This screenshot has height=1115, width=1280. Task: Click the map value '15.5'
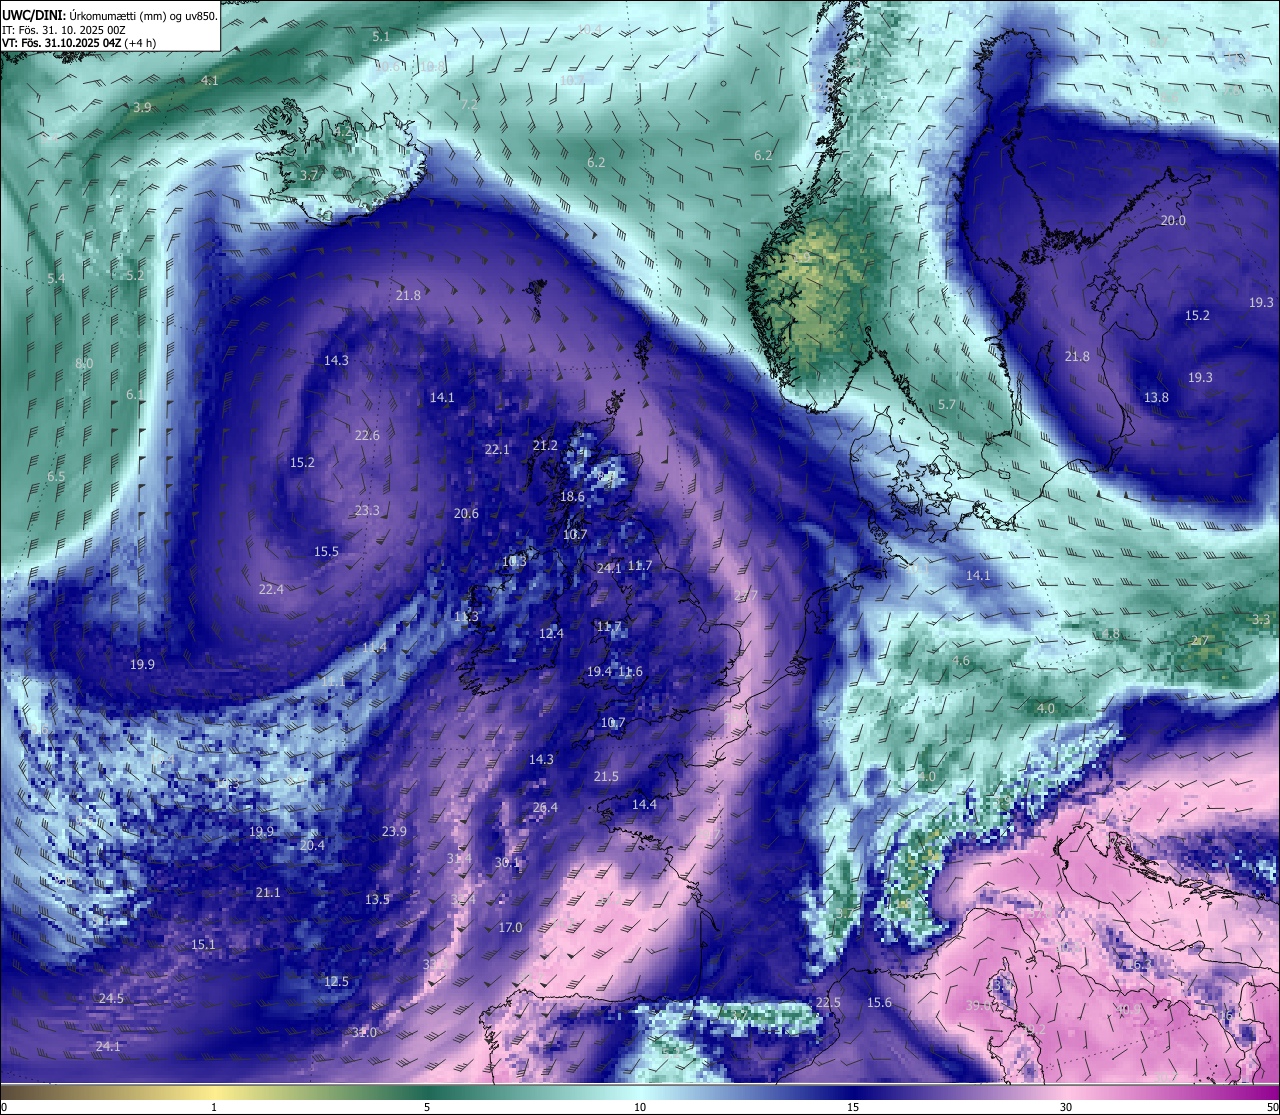pos(326,551)
